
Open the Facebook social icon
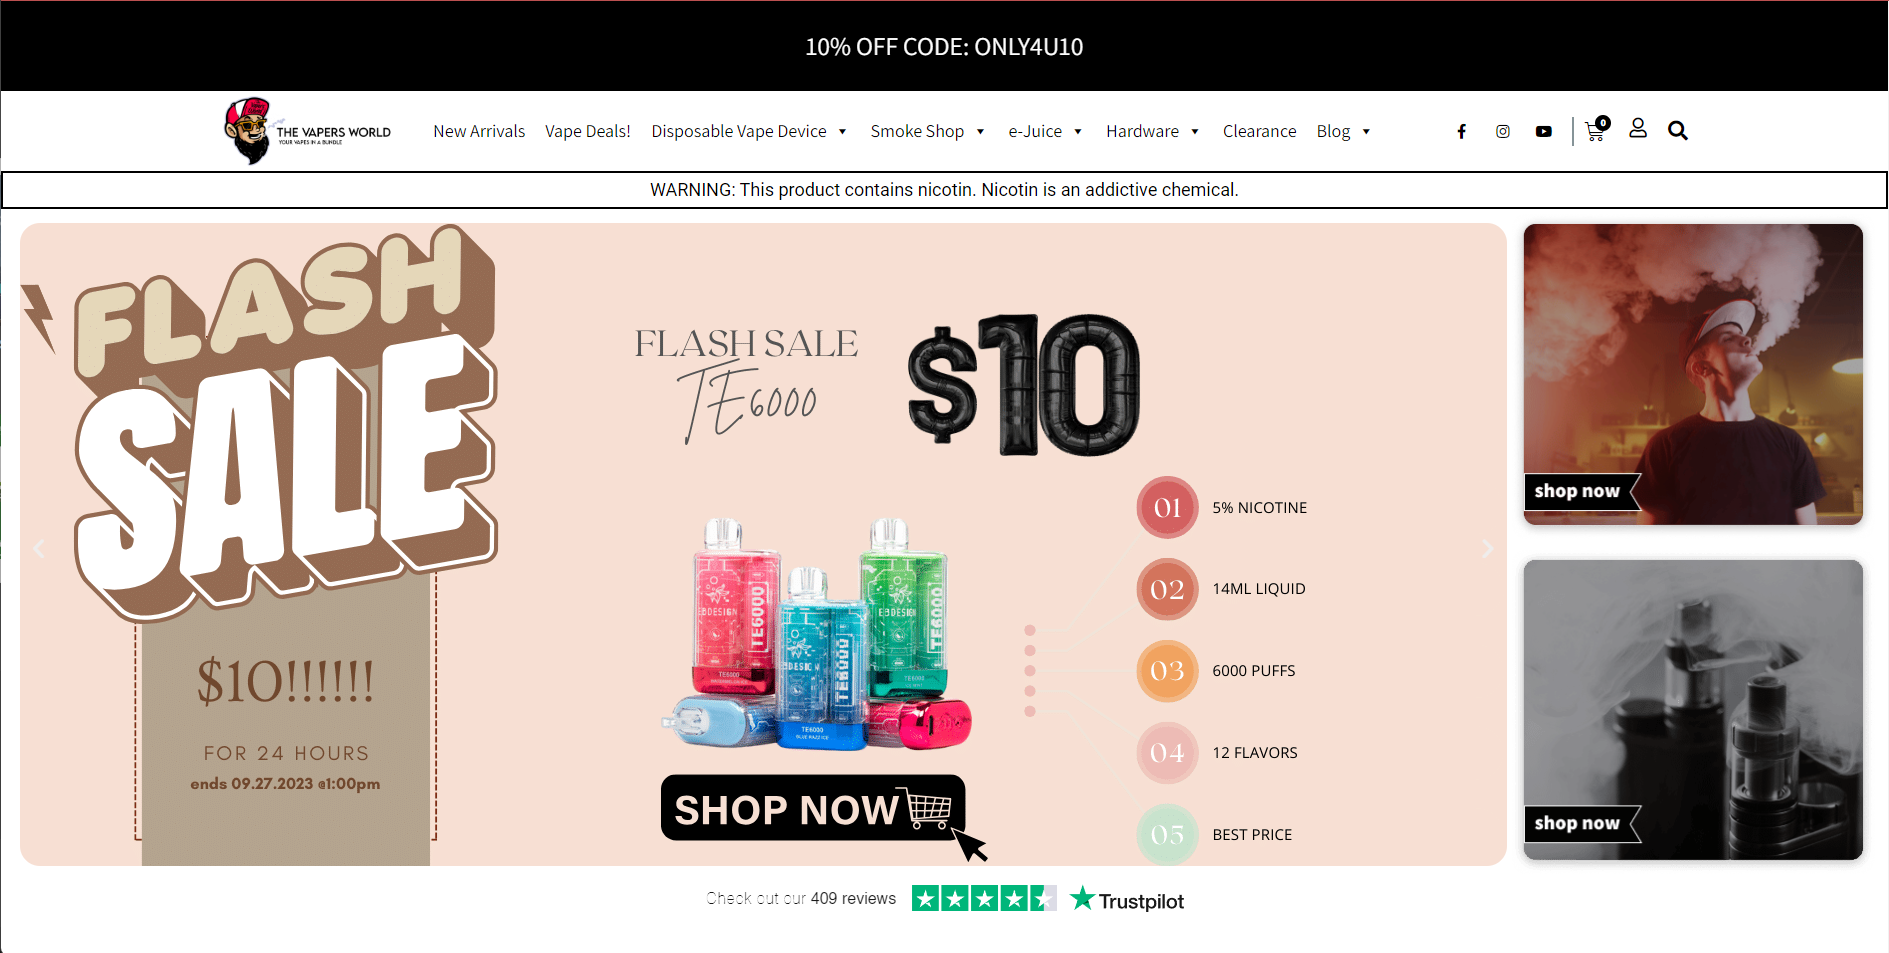pos(1461,131)
